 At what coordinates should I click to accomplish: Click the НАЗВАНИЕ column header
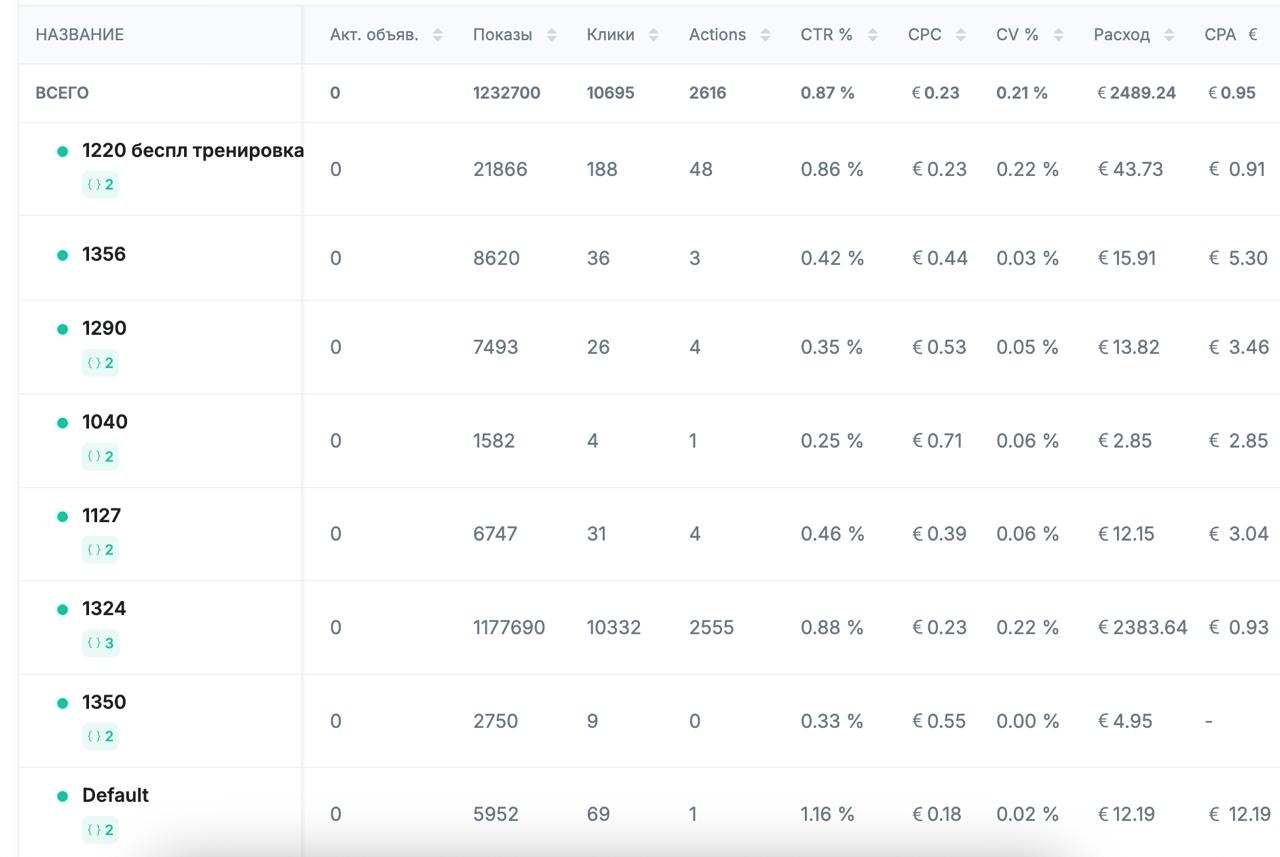pyautogui.click(x=80, y=35)
